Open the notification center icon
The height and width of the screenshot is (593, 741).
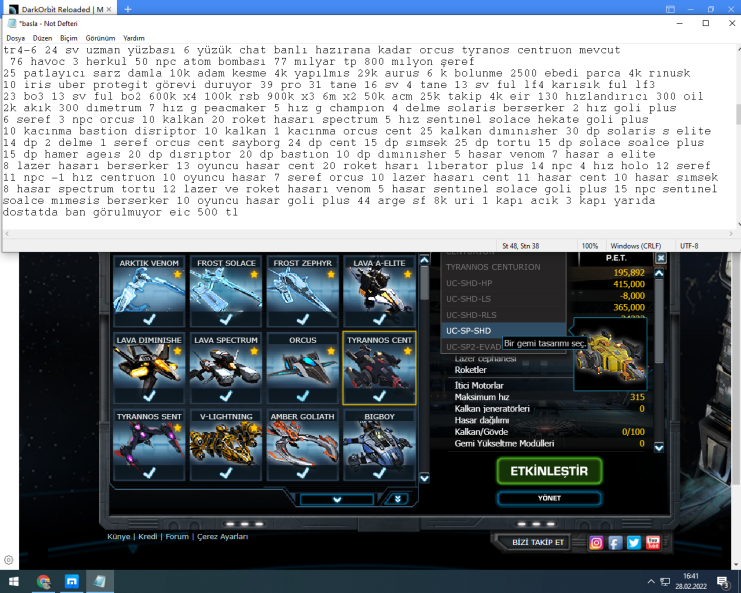[723, 582]
